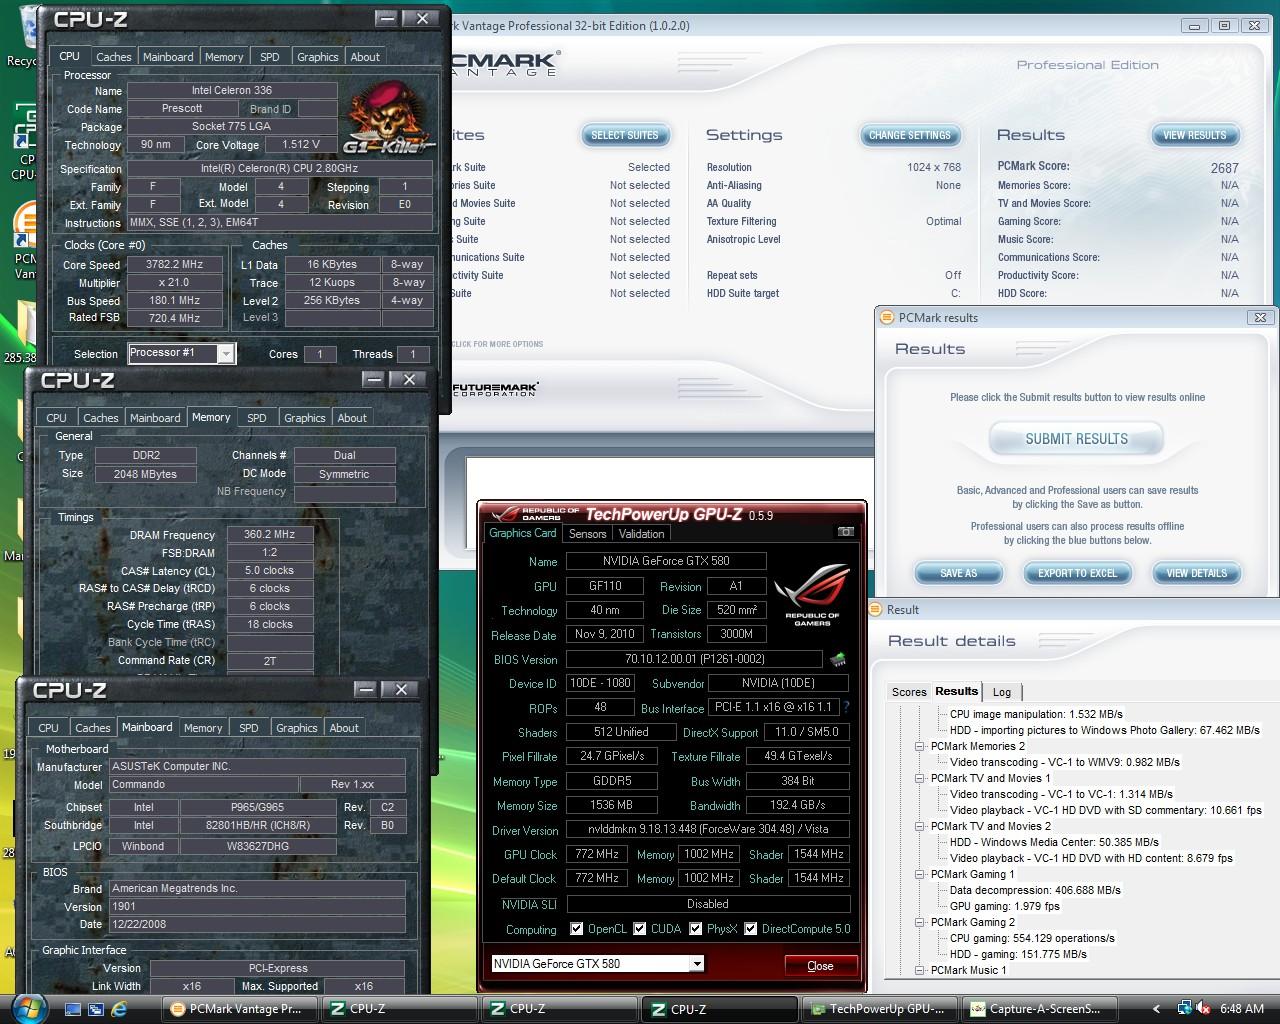Open GPU selector dropdown in GPU-Z
This screenshot has height=1024, width=1280.
(696, 964)
